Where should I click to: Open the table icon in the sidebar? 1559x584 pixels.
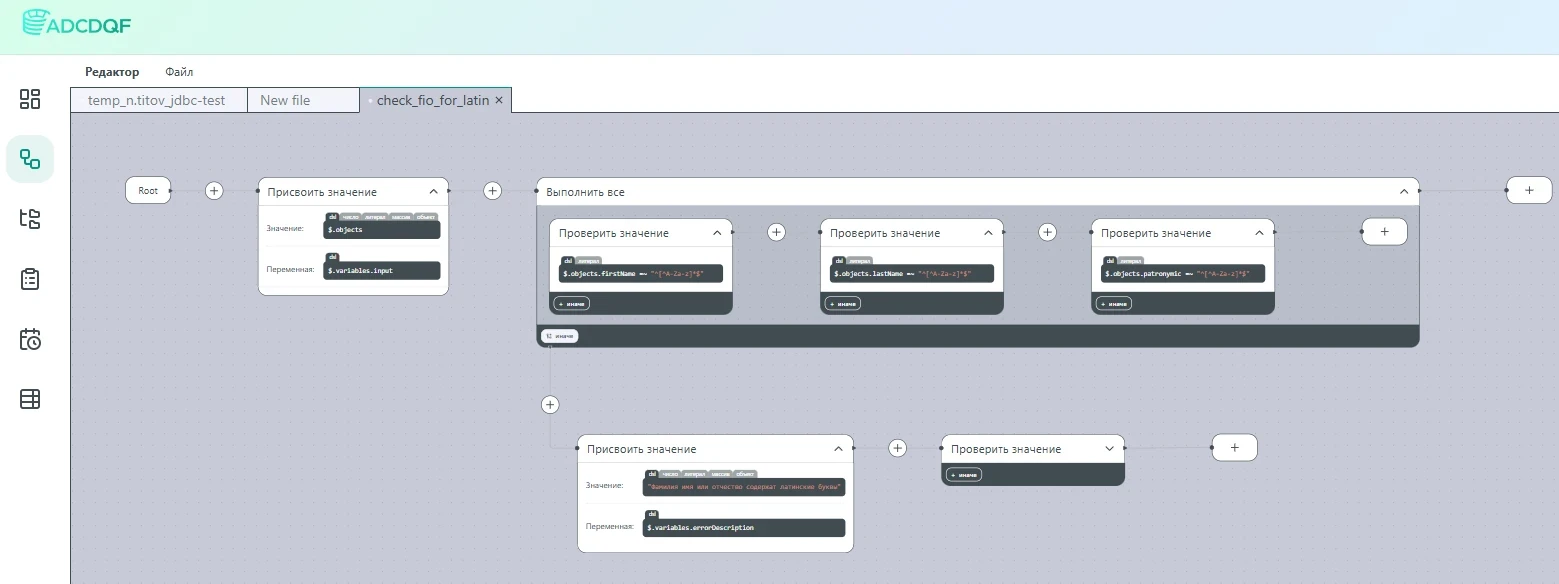pyautogui.click(x=30, y=399)
